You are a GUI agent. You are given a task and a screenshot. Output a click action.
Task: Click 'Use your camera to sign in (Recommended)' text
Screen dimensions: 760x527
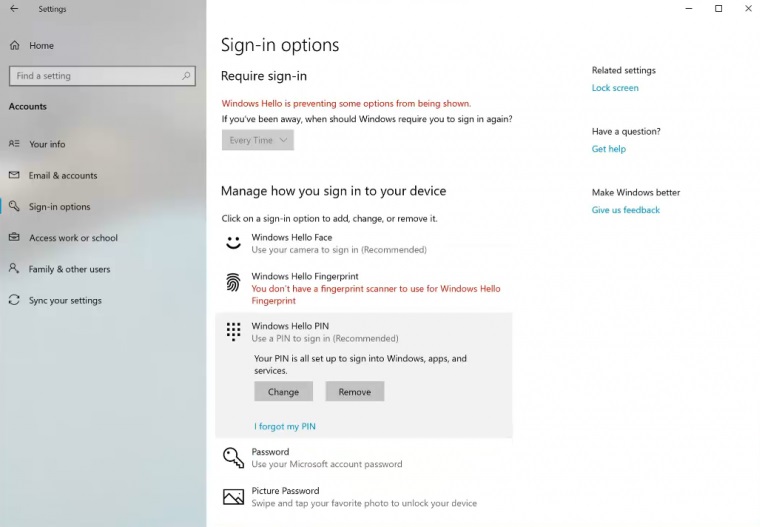click(339, 250)
